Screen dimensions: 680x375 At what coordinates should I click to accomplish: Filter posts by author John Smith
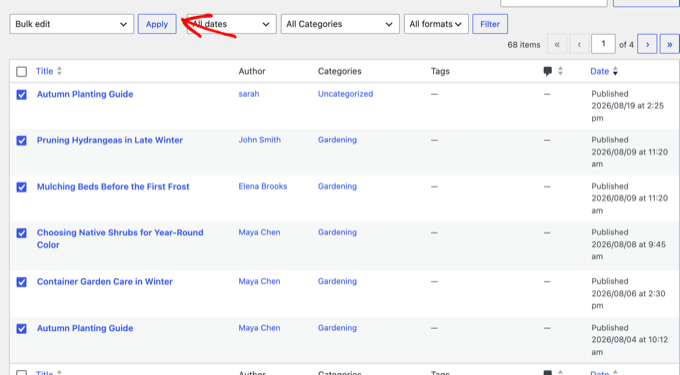[x=260, y=140]
